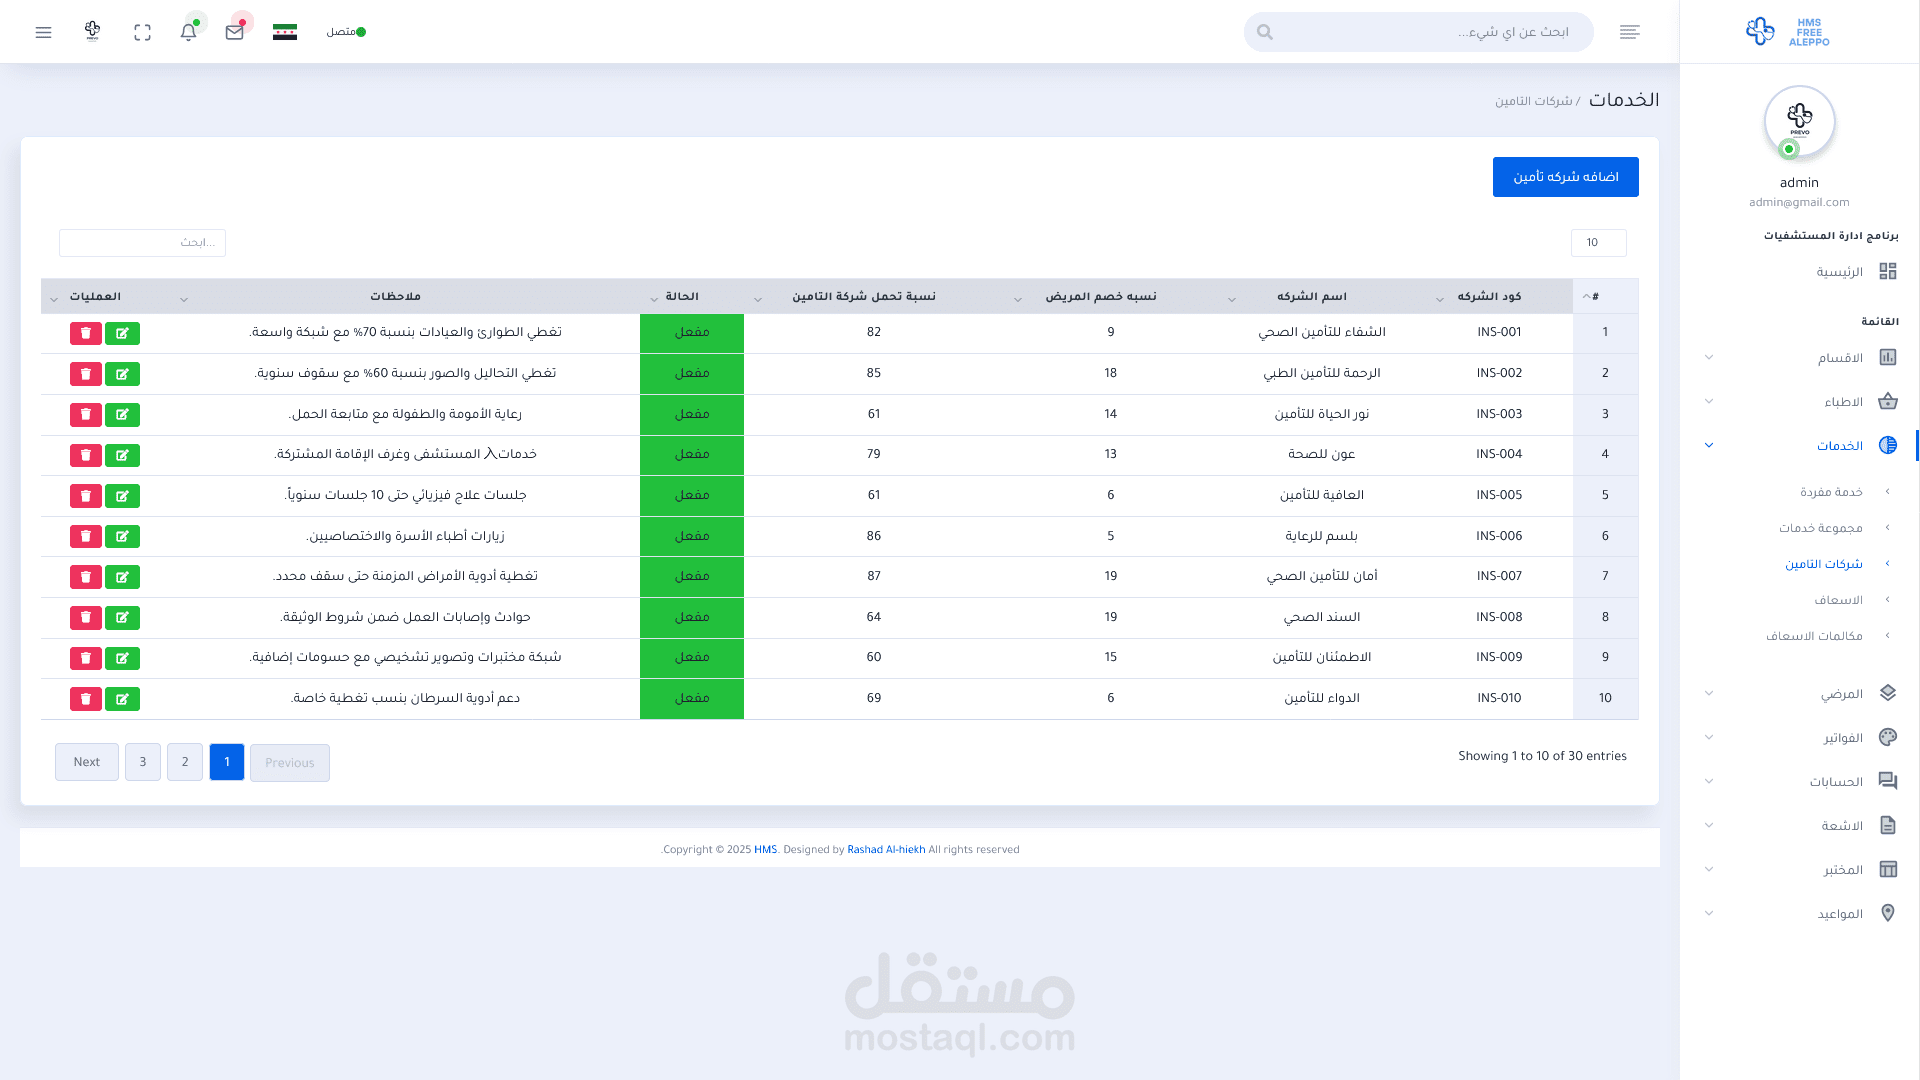Open شركات التامين submenu item

pyautogui.click(x=1823, y=564)
